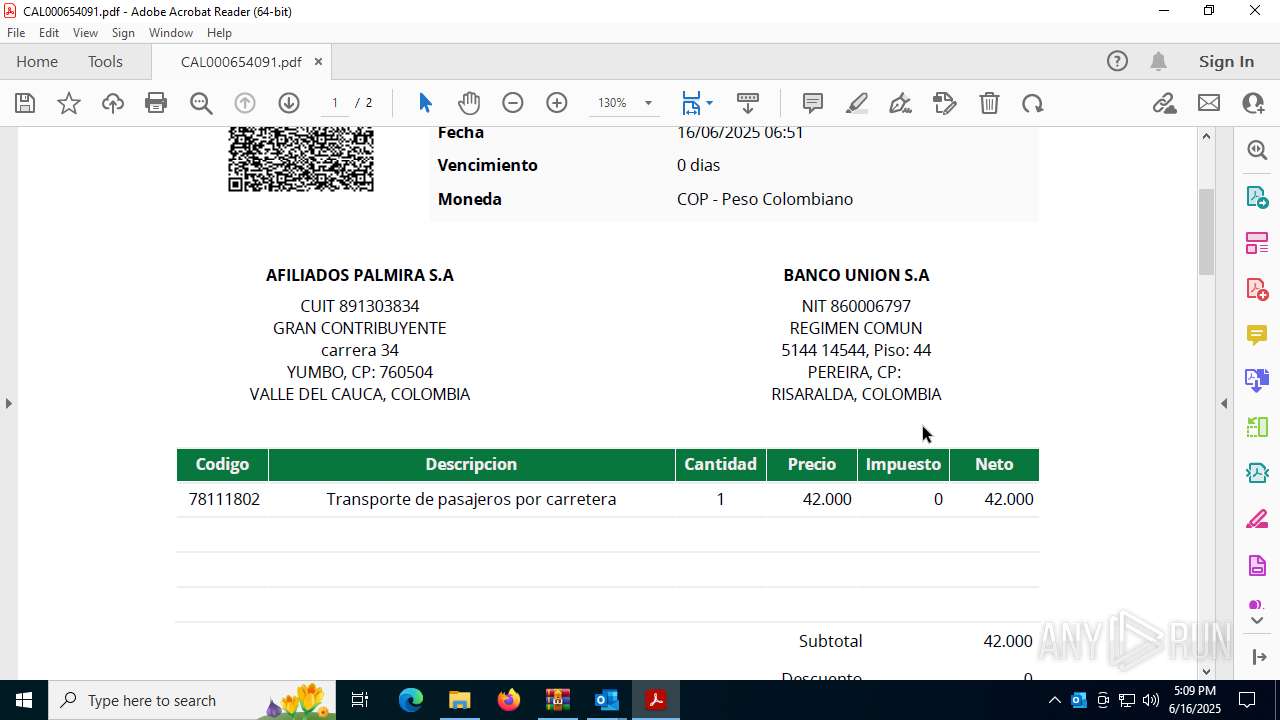
Task: Open the Sign menu
Action: click(x=123, y=33)
